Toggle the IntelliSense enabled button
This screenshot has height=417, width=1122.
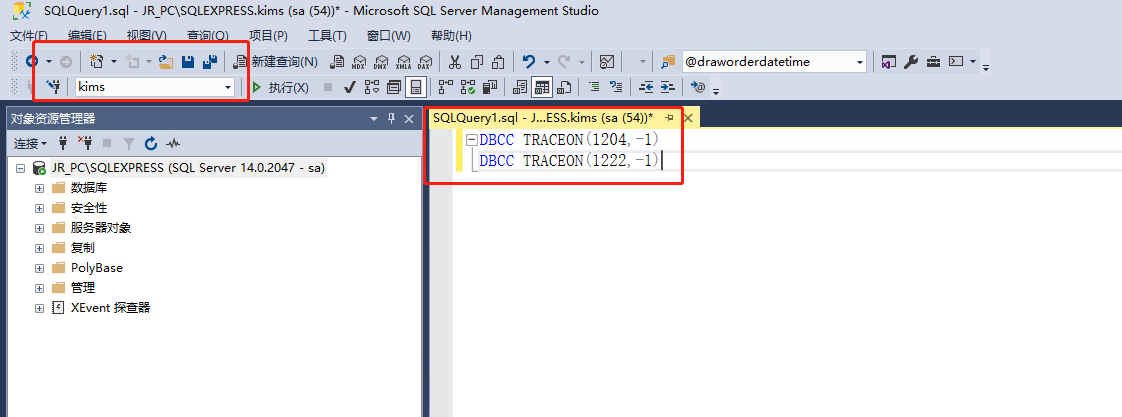pos(415,87)
